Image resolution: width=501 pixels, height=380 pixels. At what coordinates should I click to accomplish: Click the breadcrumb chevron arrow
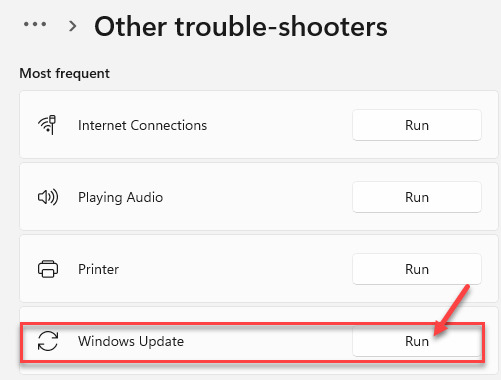(72, 26)
